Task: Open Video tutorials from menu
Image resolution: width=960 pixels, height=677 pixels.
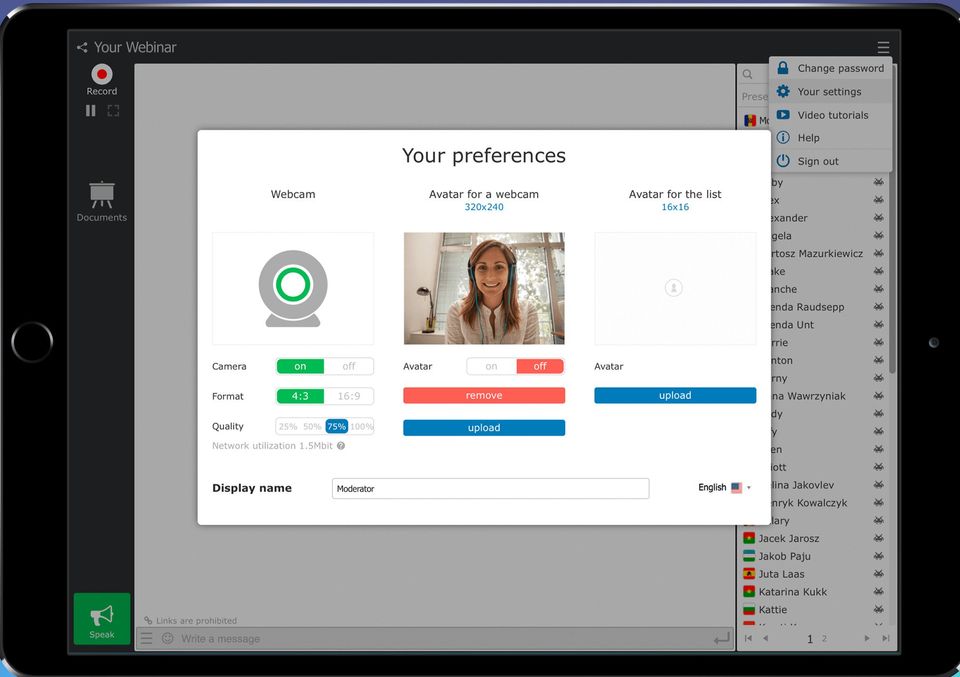Action: 831,114
